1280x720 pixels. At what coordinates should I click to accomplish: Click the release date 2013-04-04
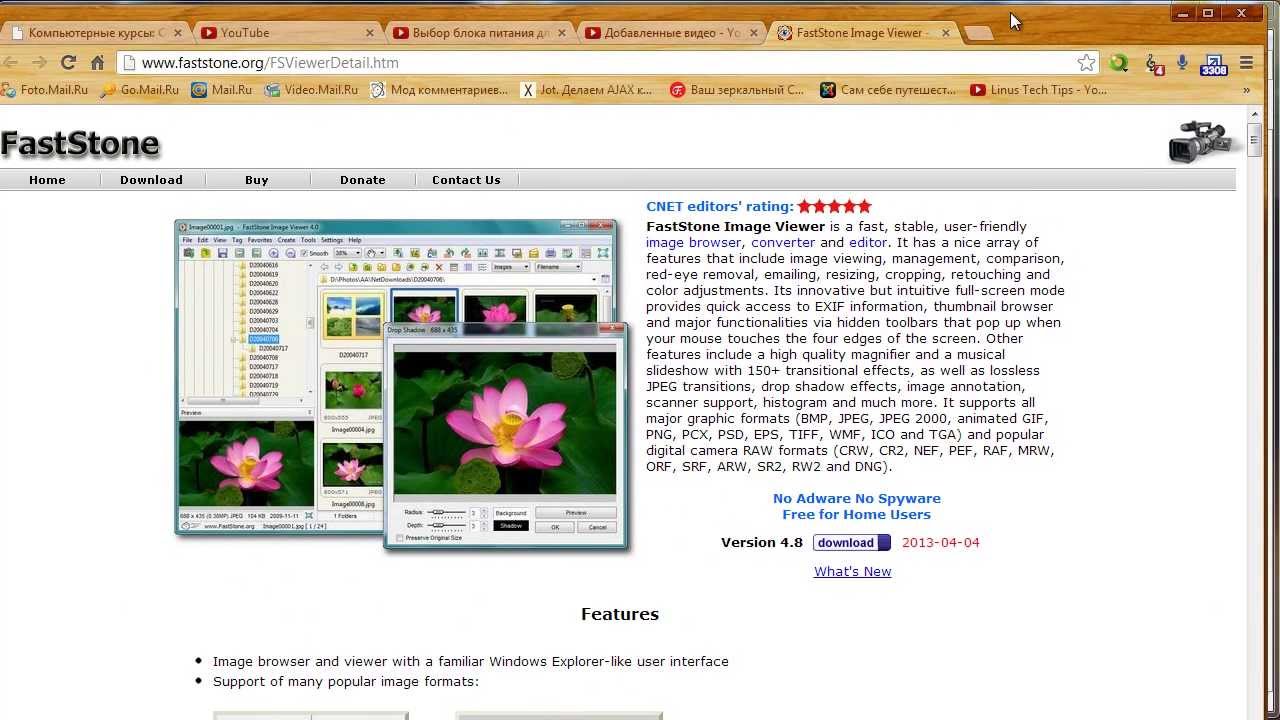941,543
